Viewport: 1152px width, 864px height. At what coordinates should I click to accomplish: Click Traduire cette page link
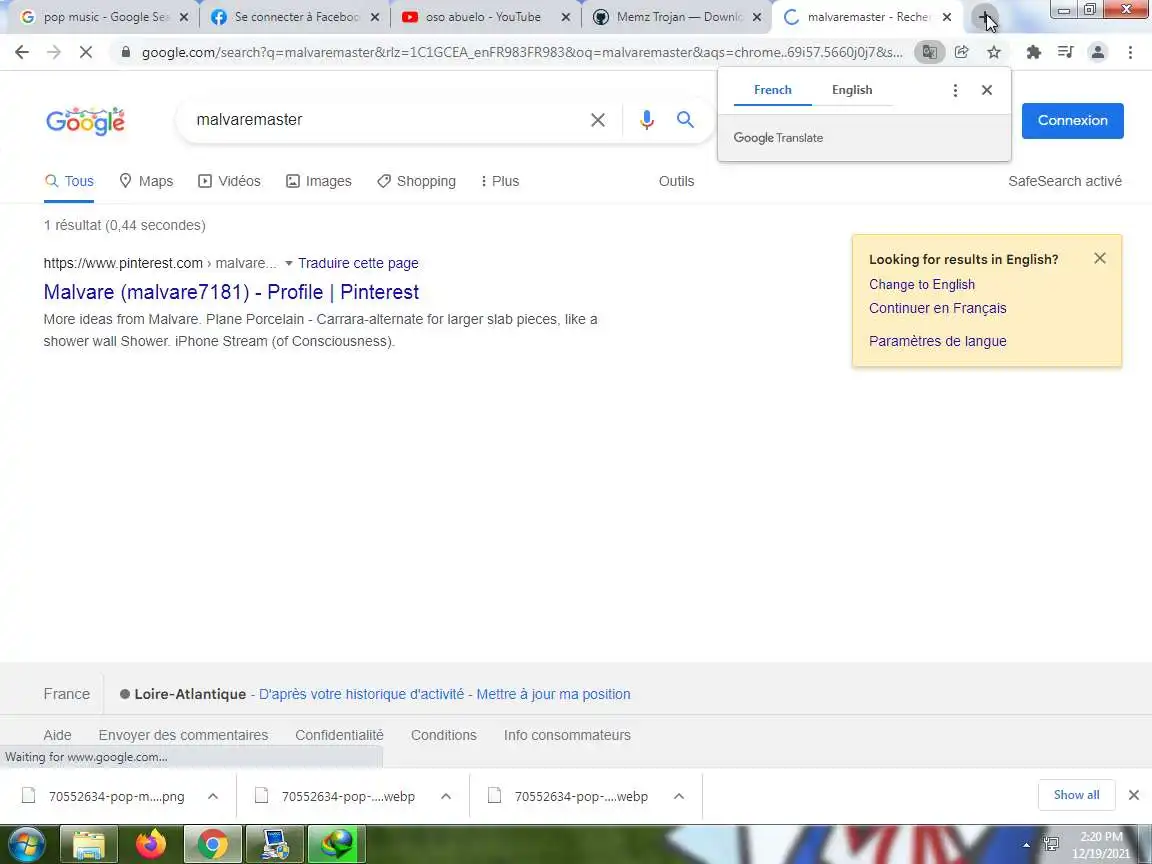359,263
